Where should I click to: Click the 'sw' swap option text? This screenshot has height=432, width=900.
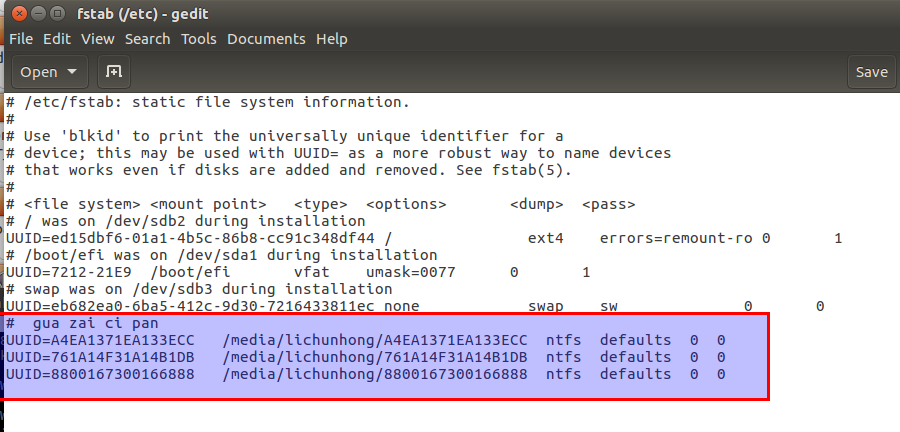point(608,306)
